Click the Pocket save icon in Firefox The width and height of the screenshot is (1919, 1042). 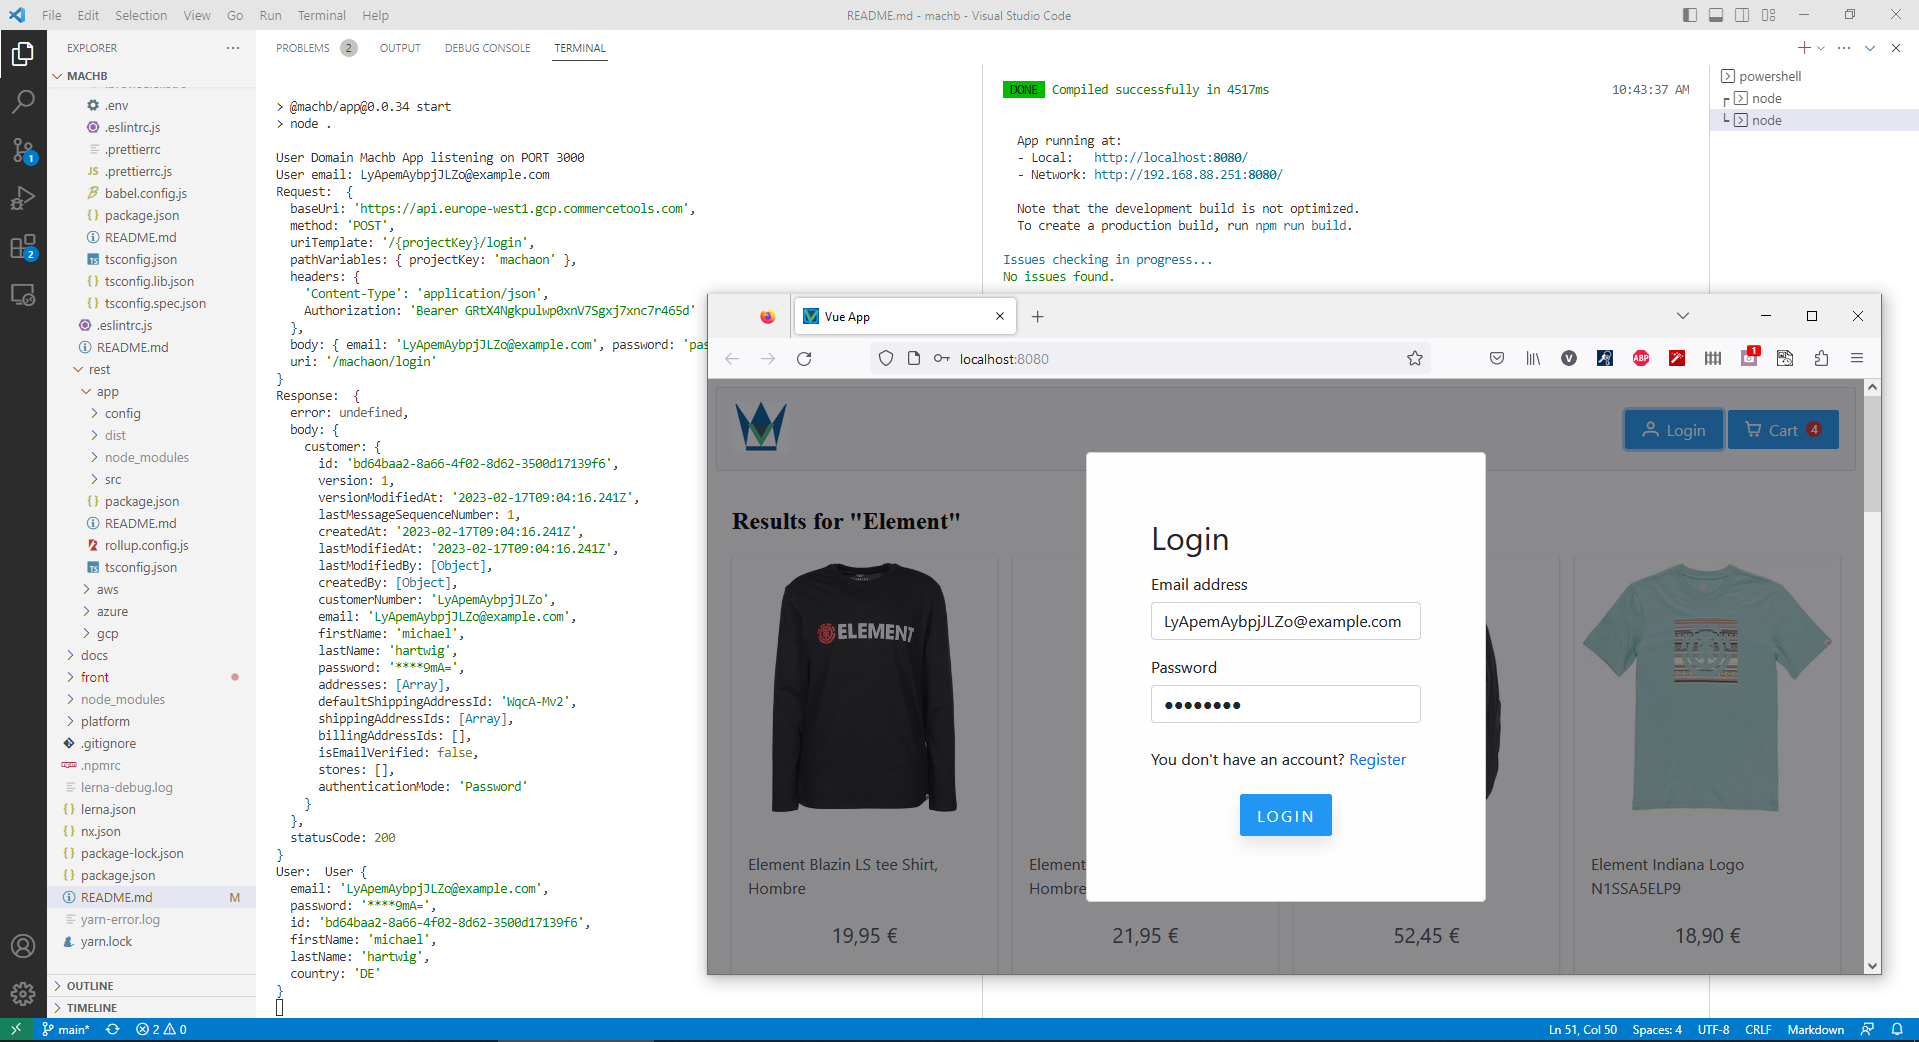pyautogui.click(x=1497, y=358)
